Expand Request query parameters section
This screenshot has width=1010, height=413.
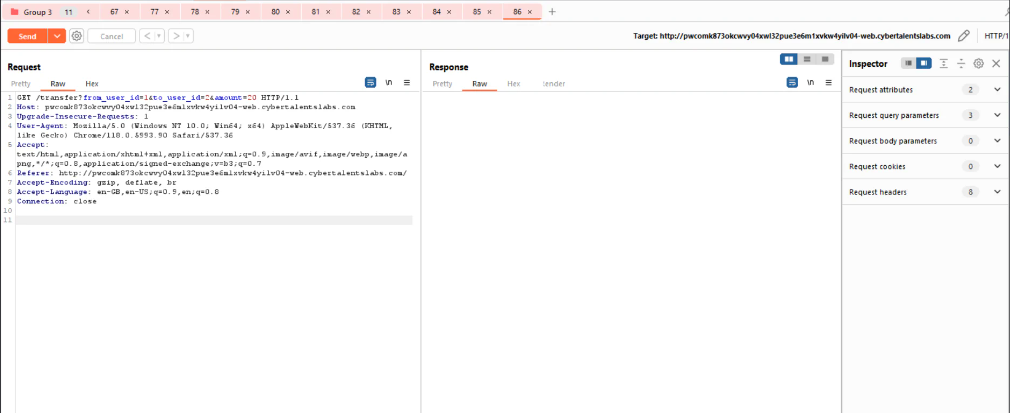click(996, 115)
